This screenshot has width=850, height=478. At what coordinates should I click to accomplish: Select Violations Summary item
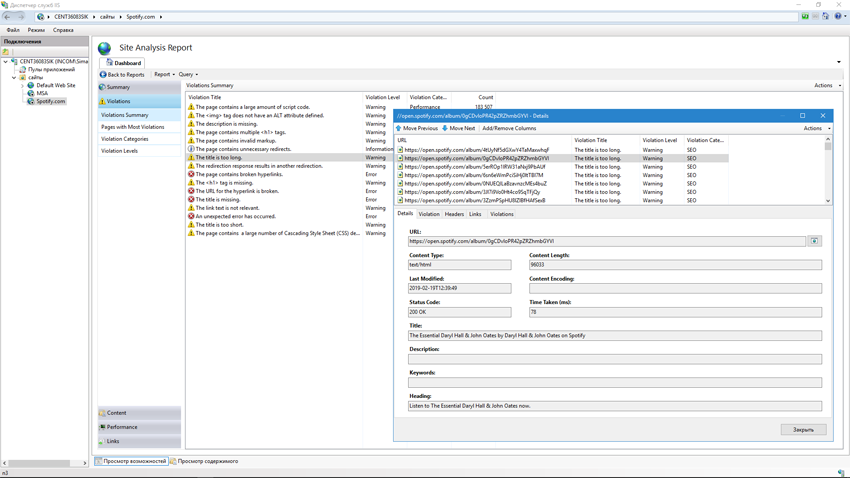[139, 115]
